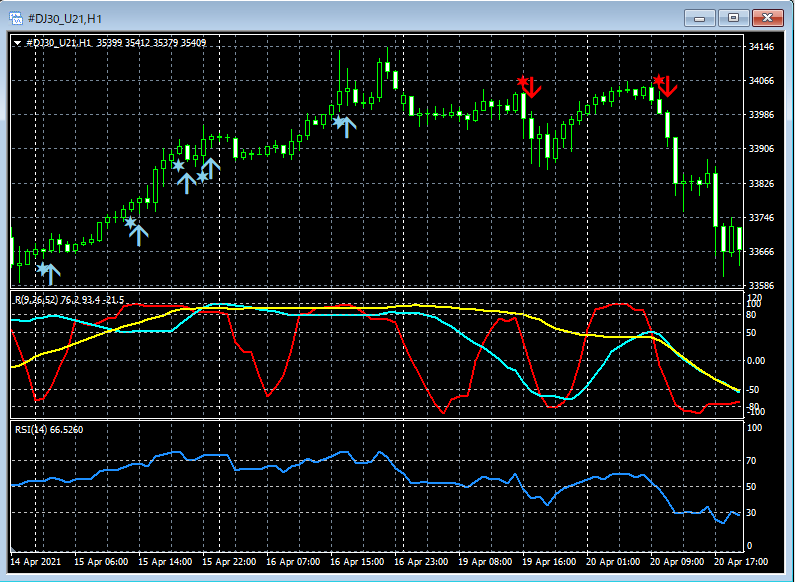
Task: Click the 34146 price scale label
Action: click(x=762, y=47)
